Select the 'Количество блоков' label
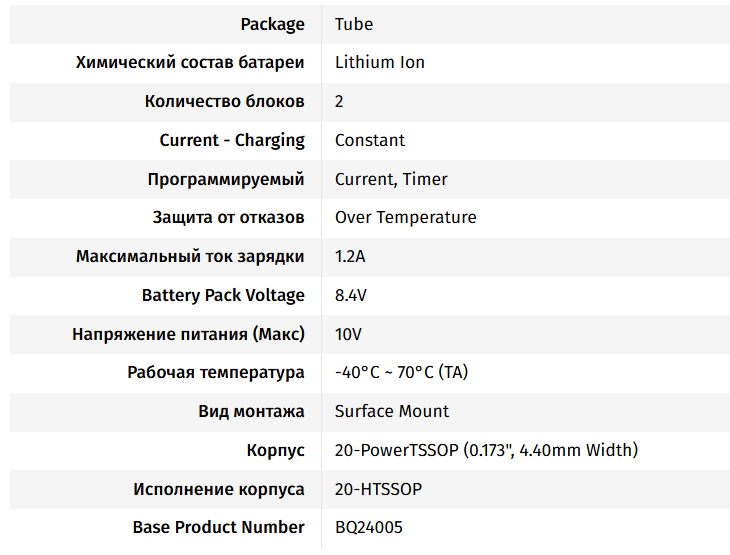 click(224, 102)
